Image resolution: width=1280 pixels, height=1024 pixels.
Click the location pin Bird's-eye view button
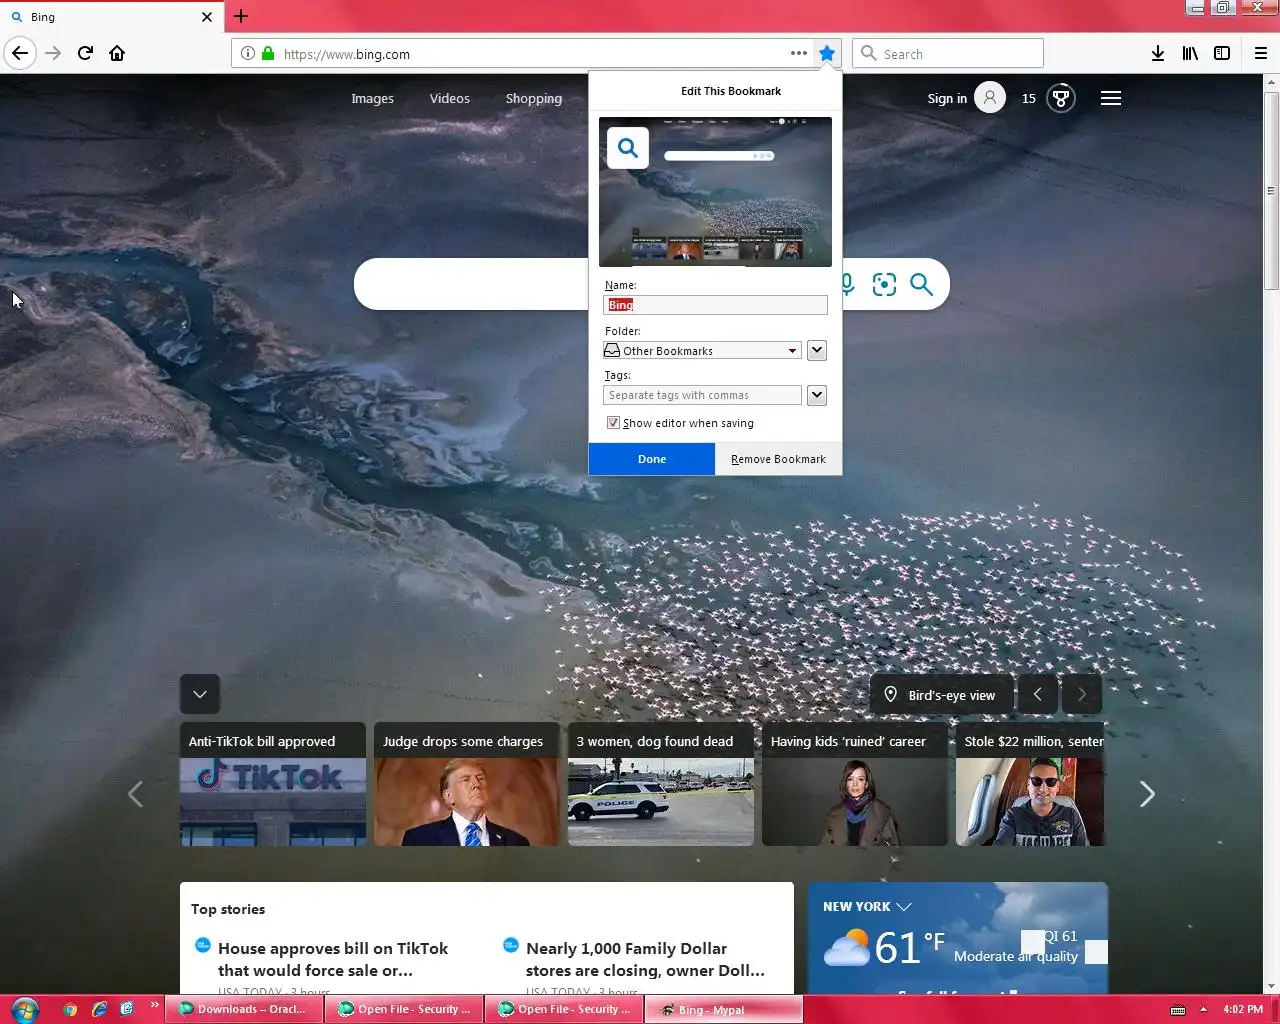(942, 694)
